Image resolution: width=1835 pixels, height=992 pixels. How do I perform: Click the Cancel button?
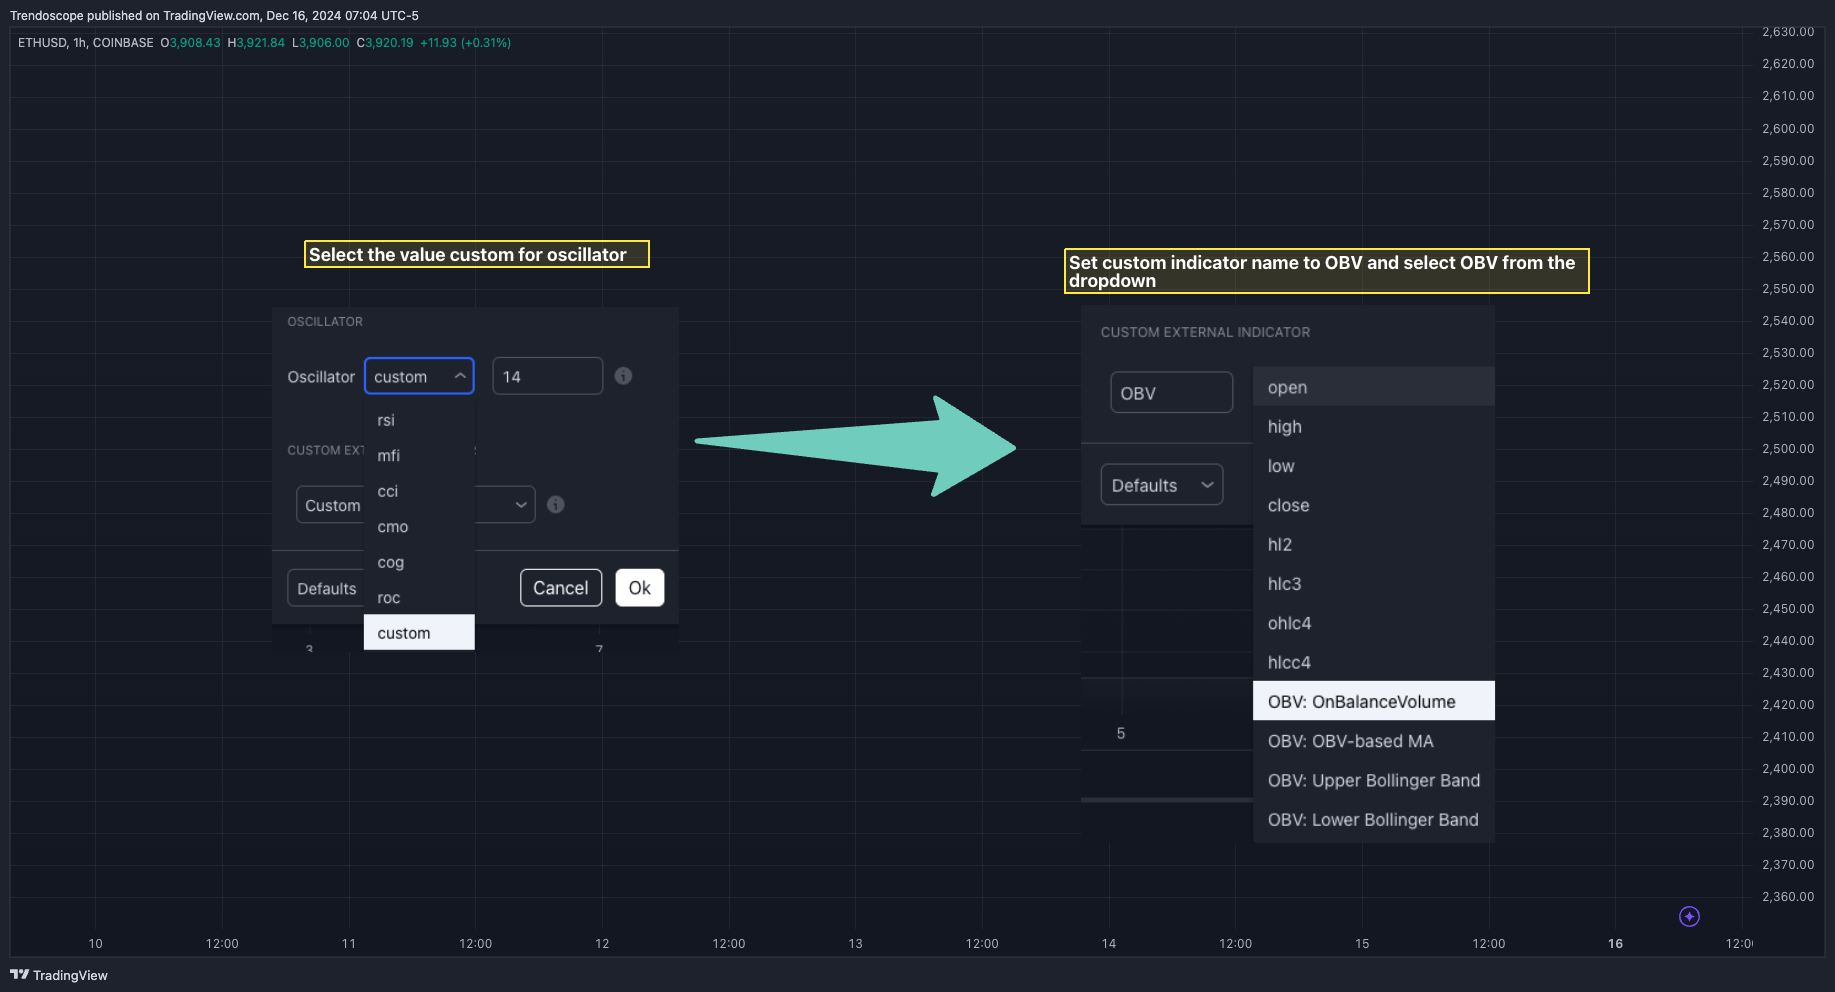[561, 588]
